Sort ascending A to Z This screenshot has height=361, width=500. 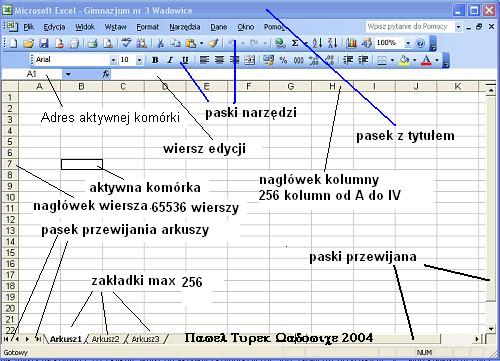[317, 43]
